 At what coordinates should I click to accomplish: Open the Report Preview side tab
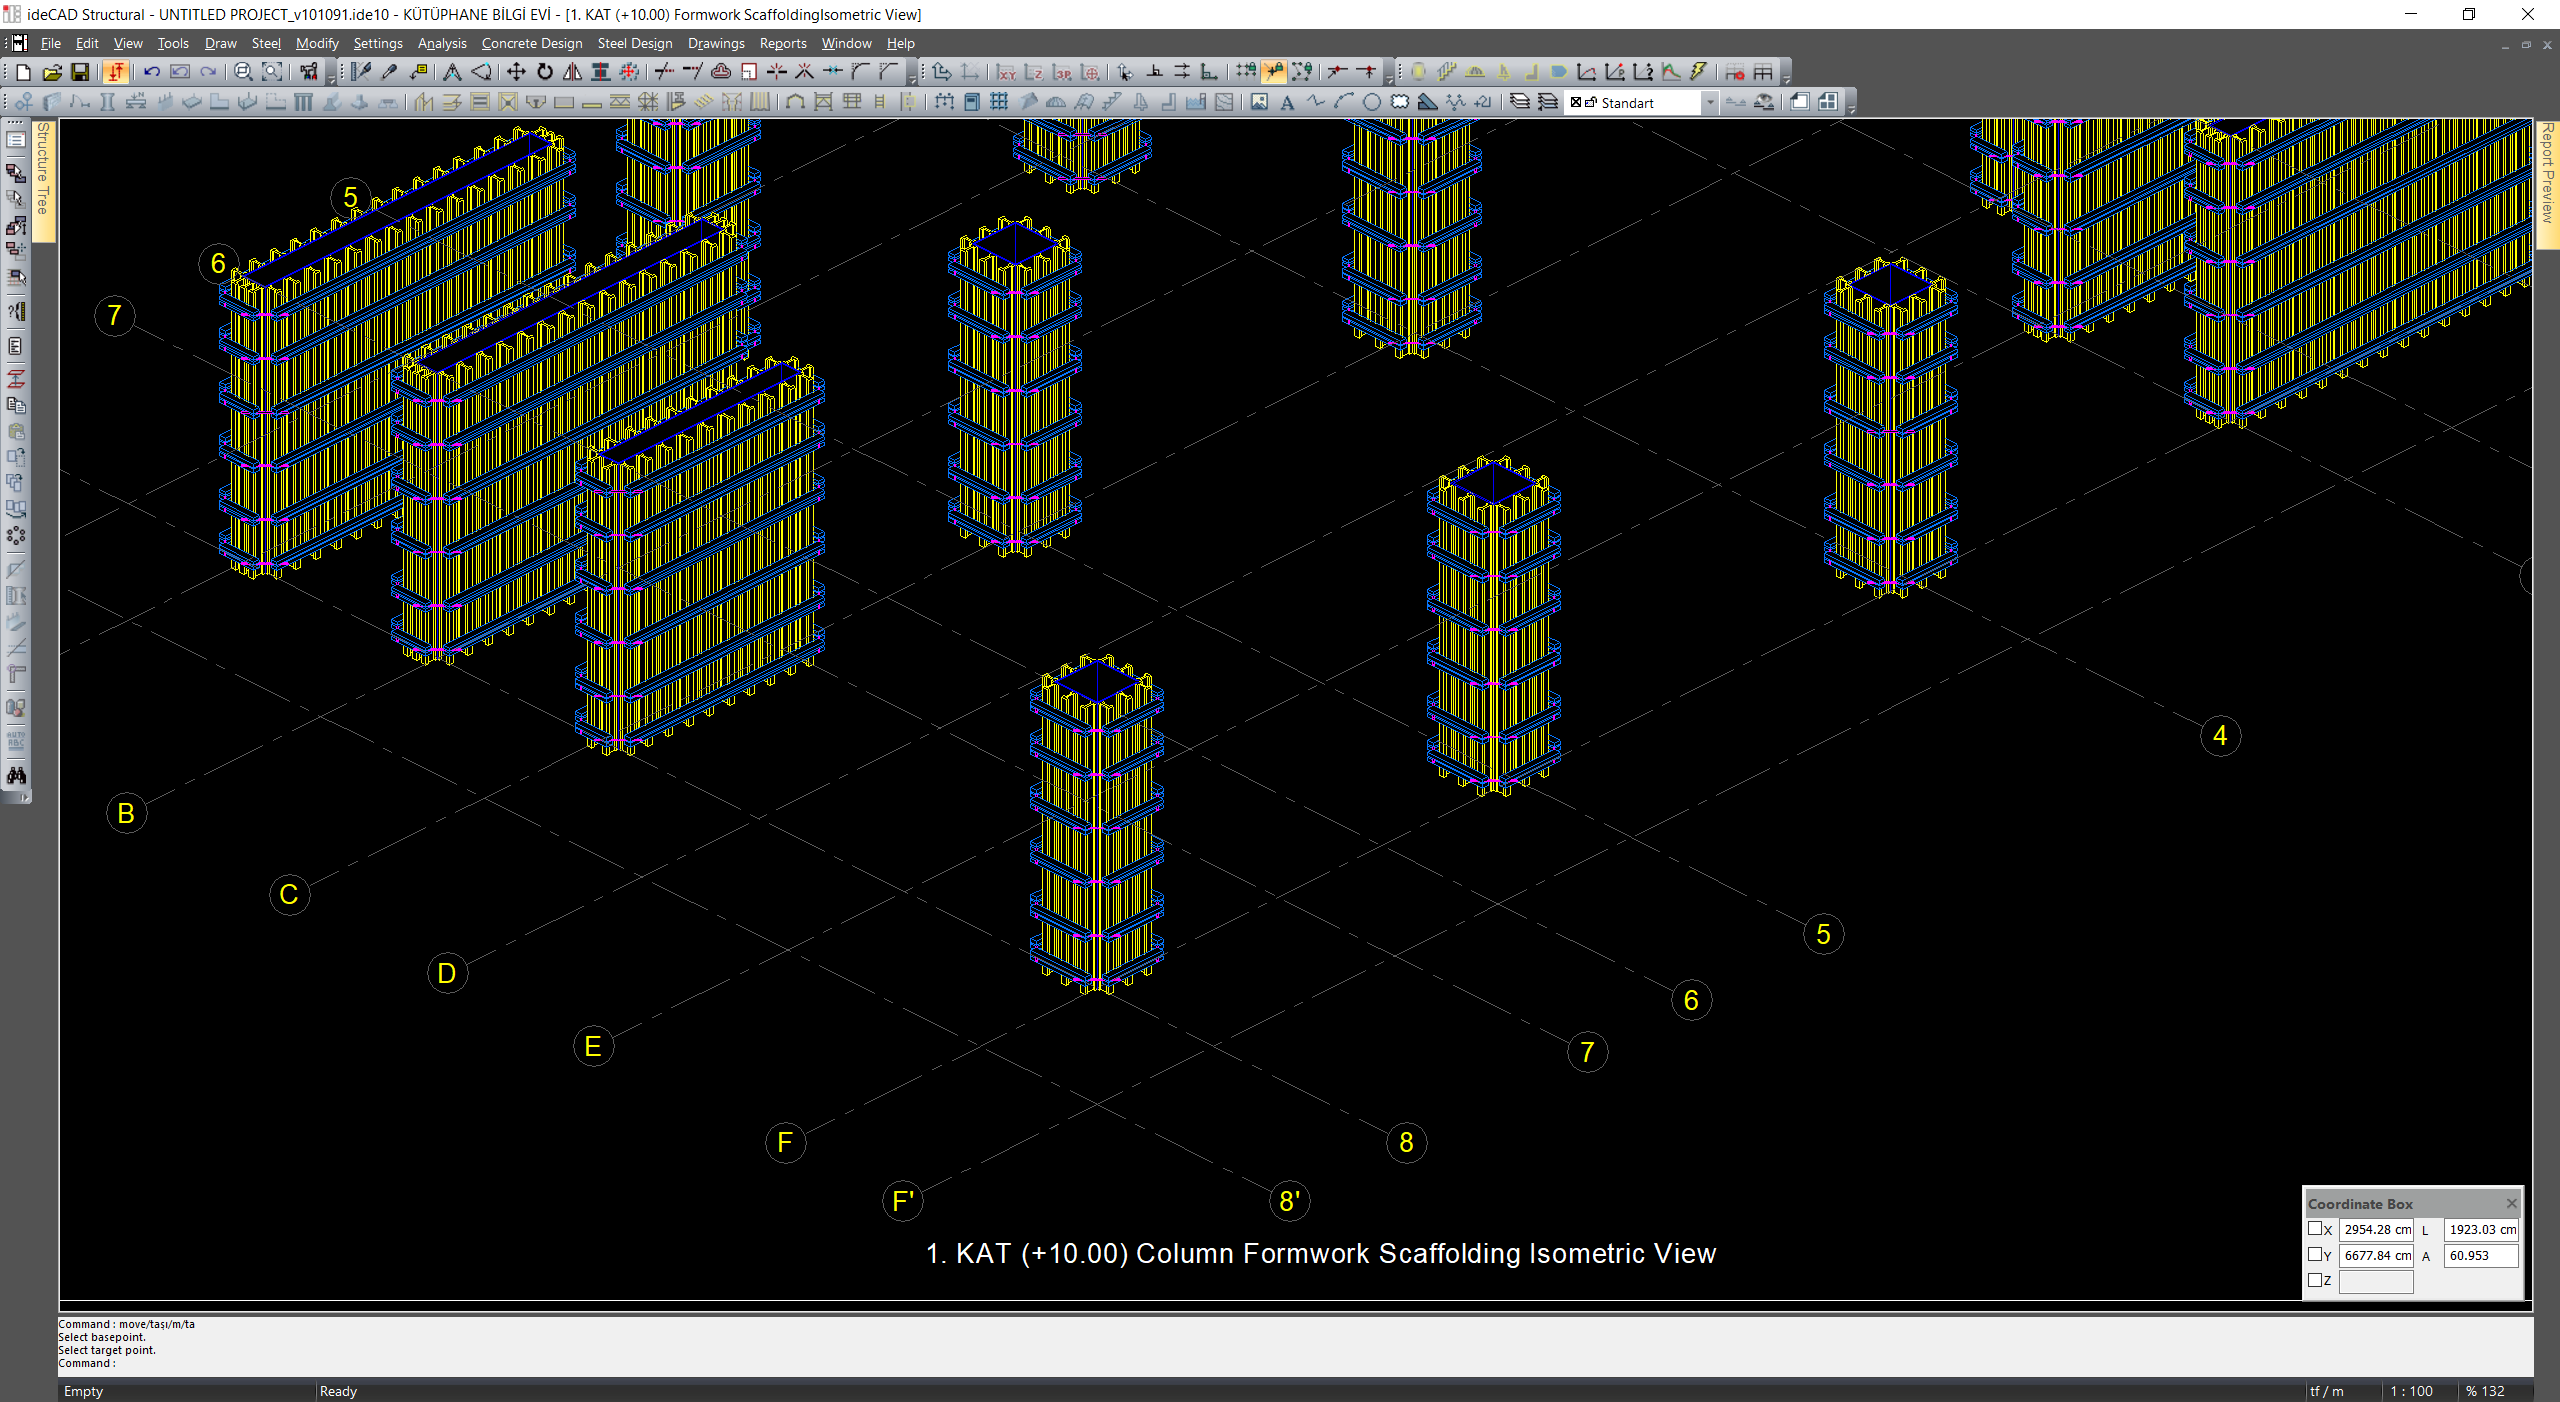pos(2547,184)
